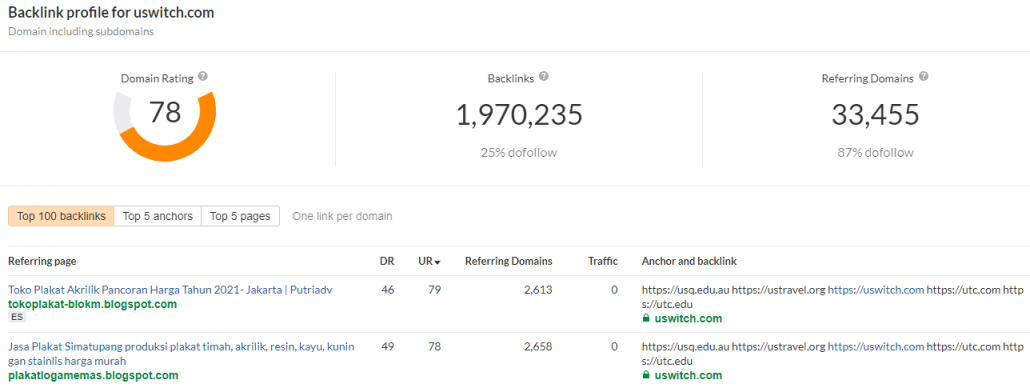The height and width of the screenshot is (388, 1030).
Task: Sort by the Referring Domains column header
Action: (508, 261)
